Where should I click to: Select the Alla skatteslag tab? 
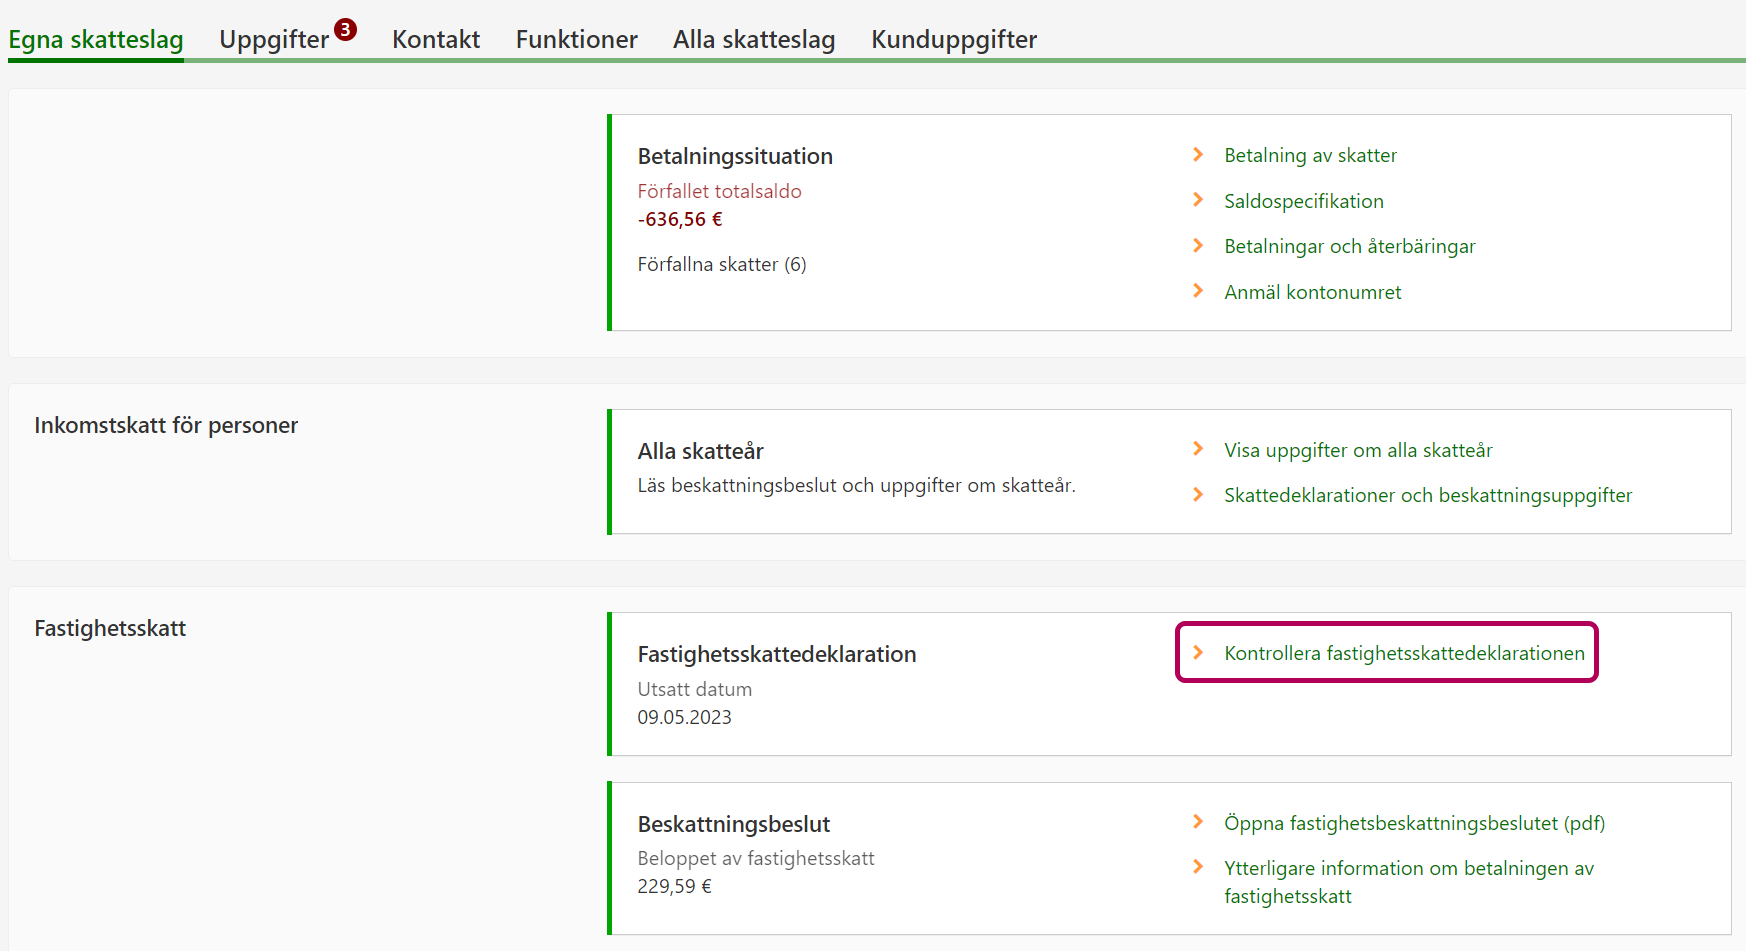754,40
